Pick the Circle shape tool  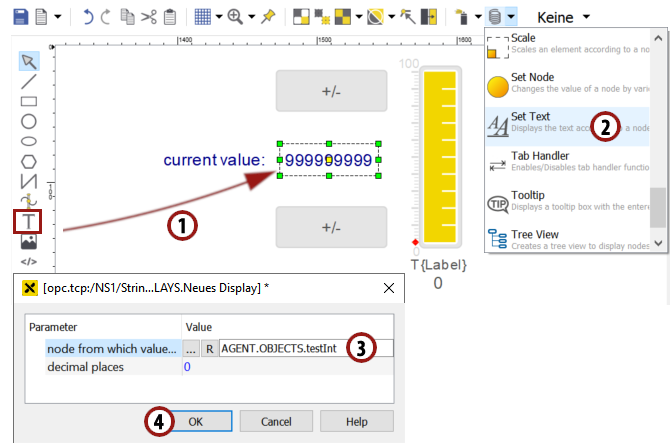point(28,121)
